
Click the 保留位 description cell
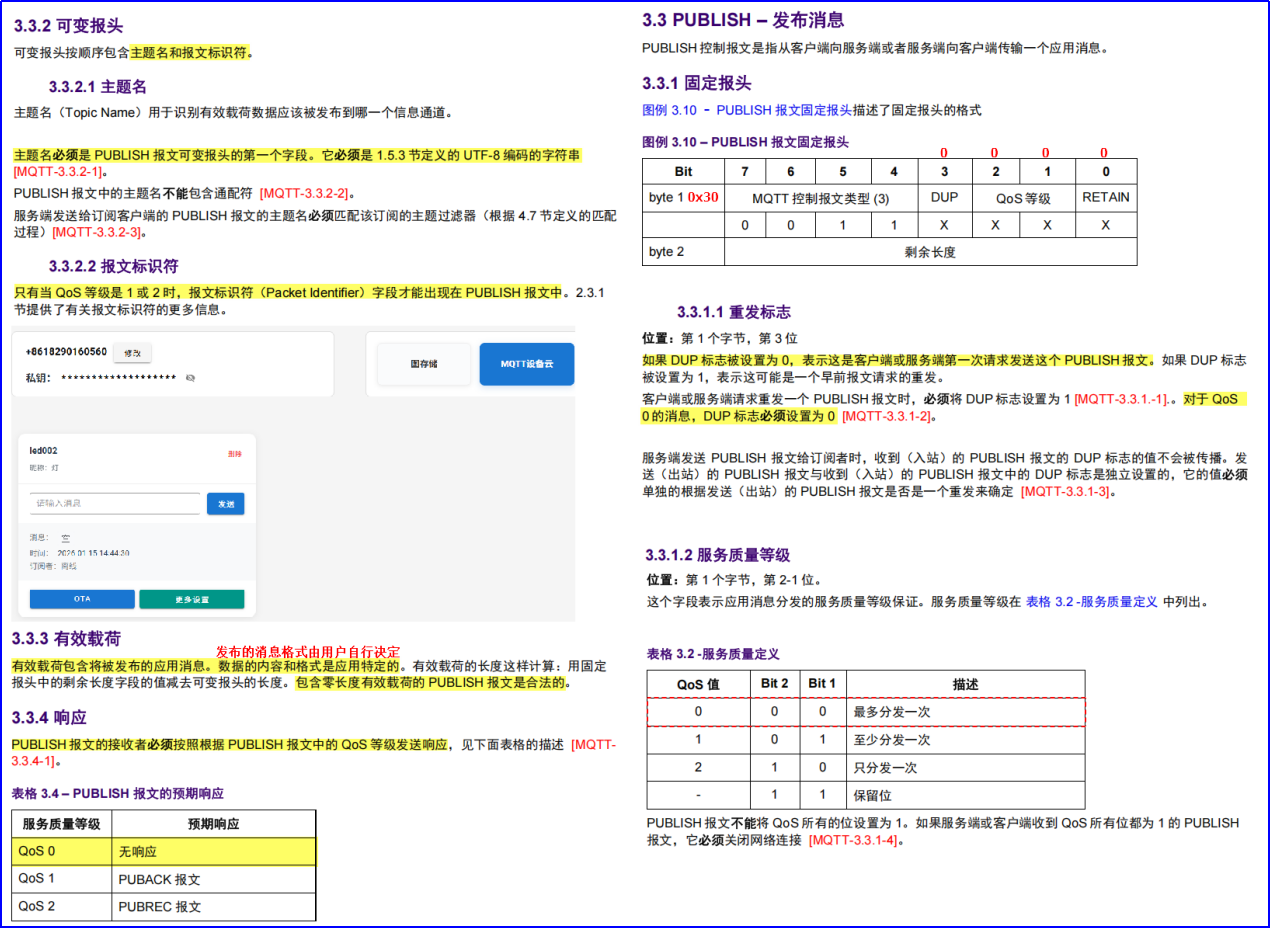point(965,796)
